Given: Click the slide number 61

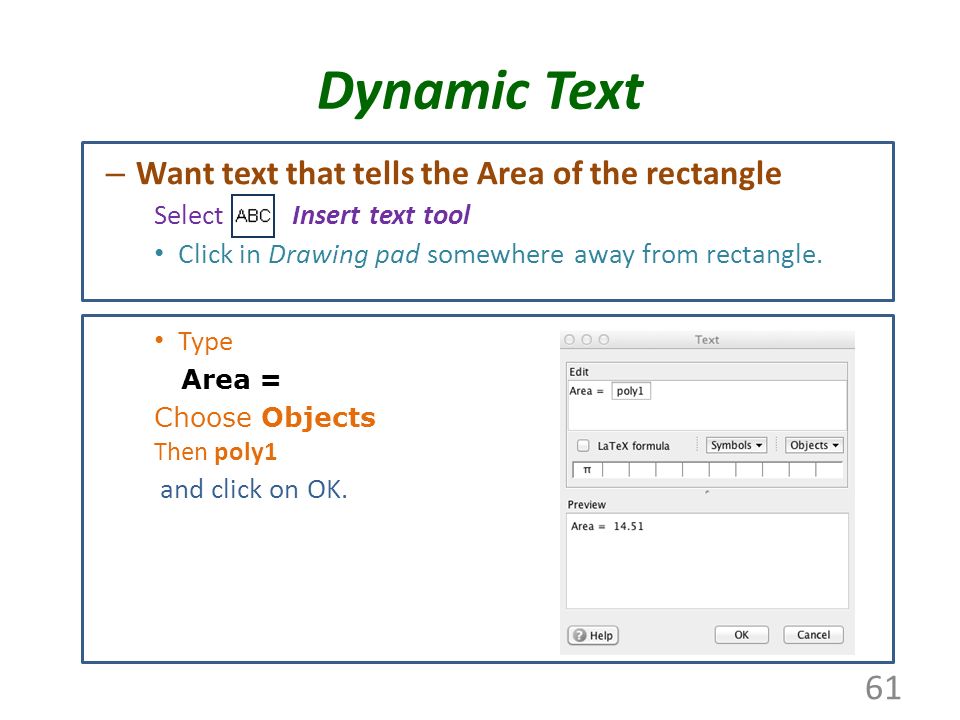Looking at the screenshot, I should 883,688.
